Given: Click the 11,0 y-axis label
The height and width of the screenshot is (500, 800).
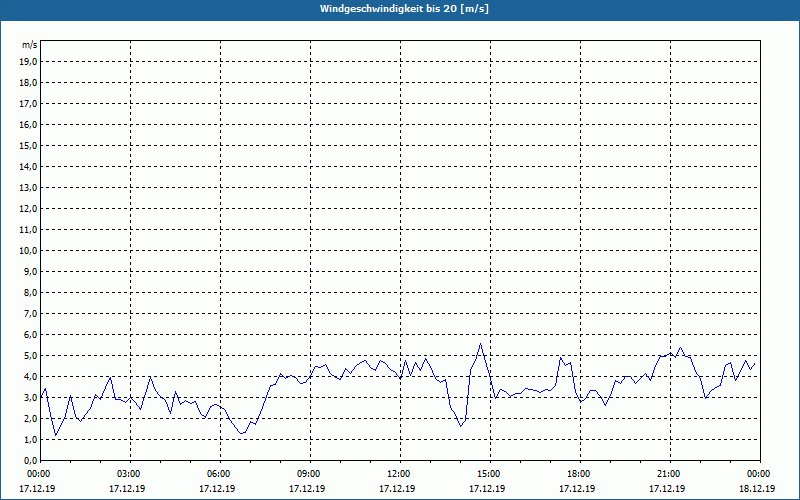Looking at the screenshot, I should 29,230.
